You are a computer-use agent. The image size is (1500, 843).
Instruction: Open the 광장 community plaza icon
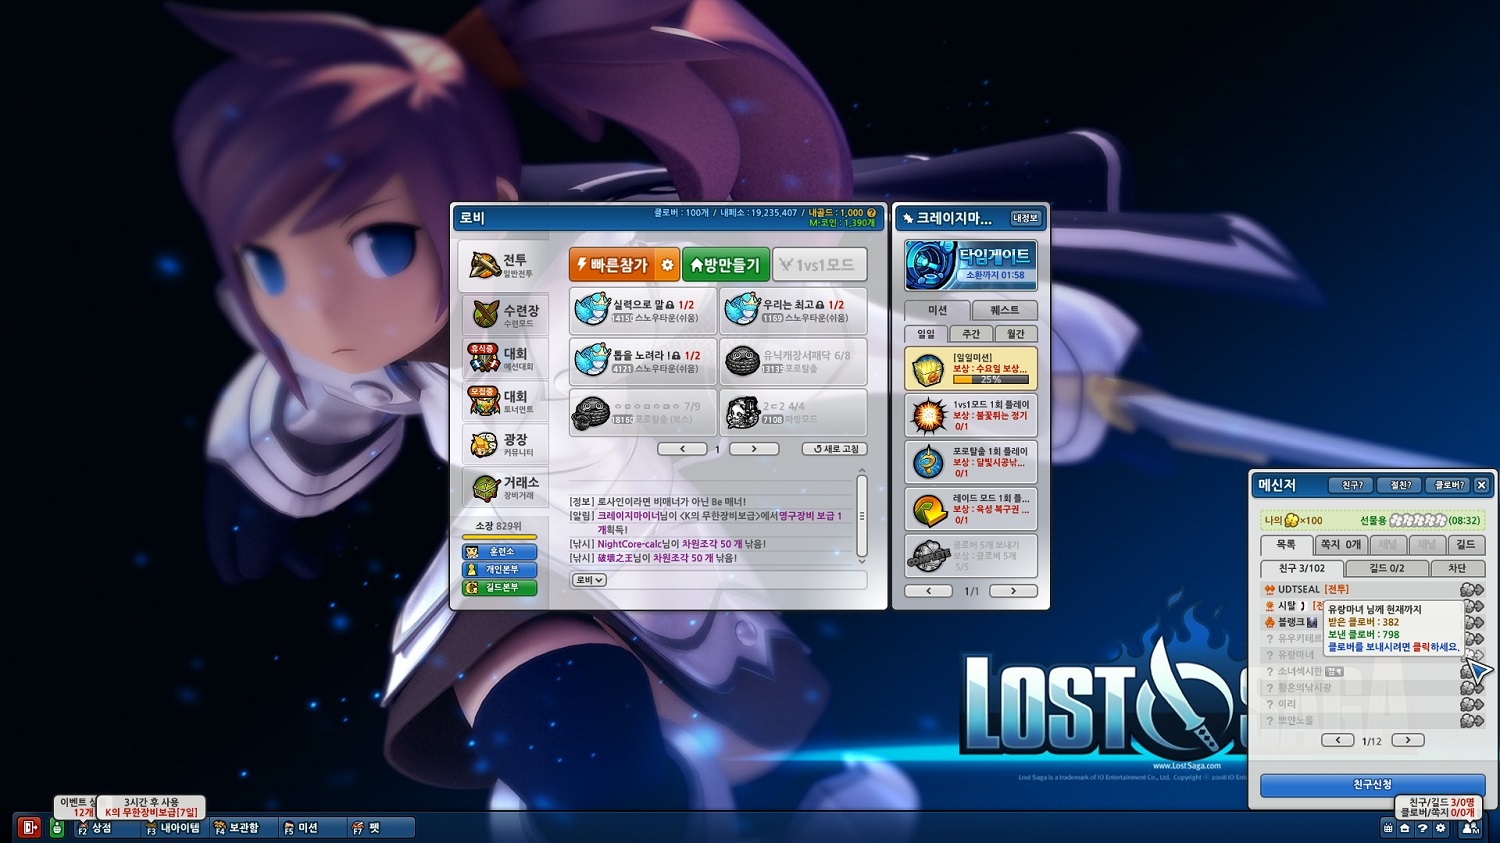click(505, 444)
